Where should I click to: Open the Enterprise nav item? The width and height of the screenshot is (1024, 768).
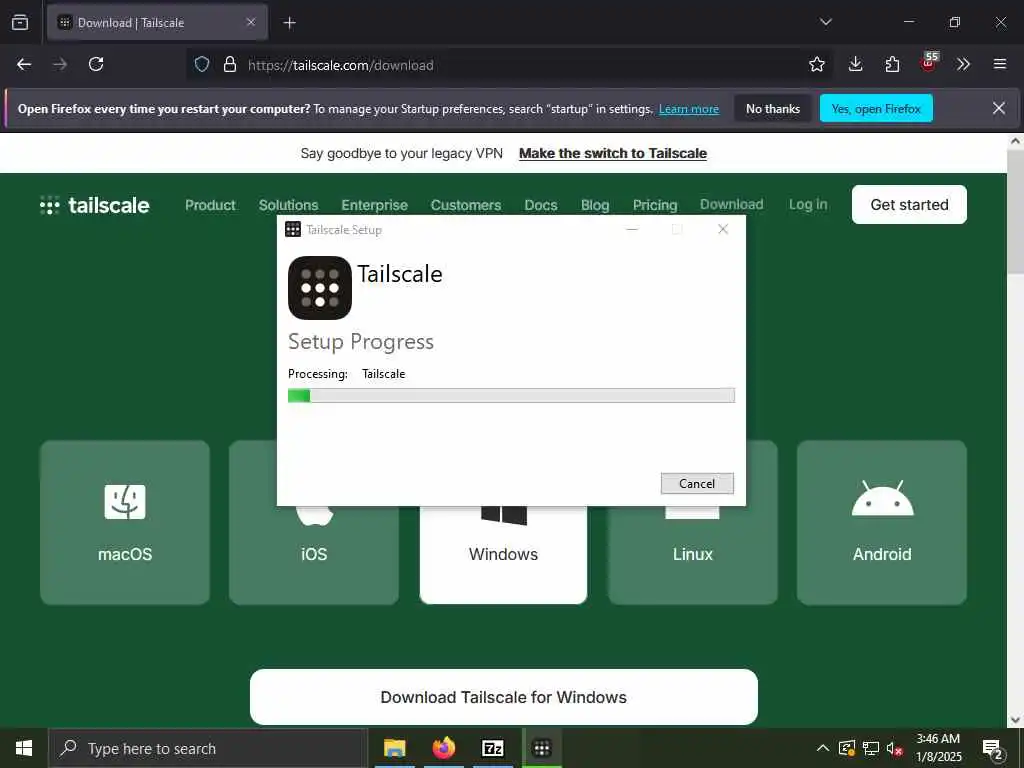374,205
